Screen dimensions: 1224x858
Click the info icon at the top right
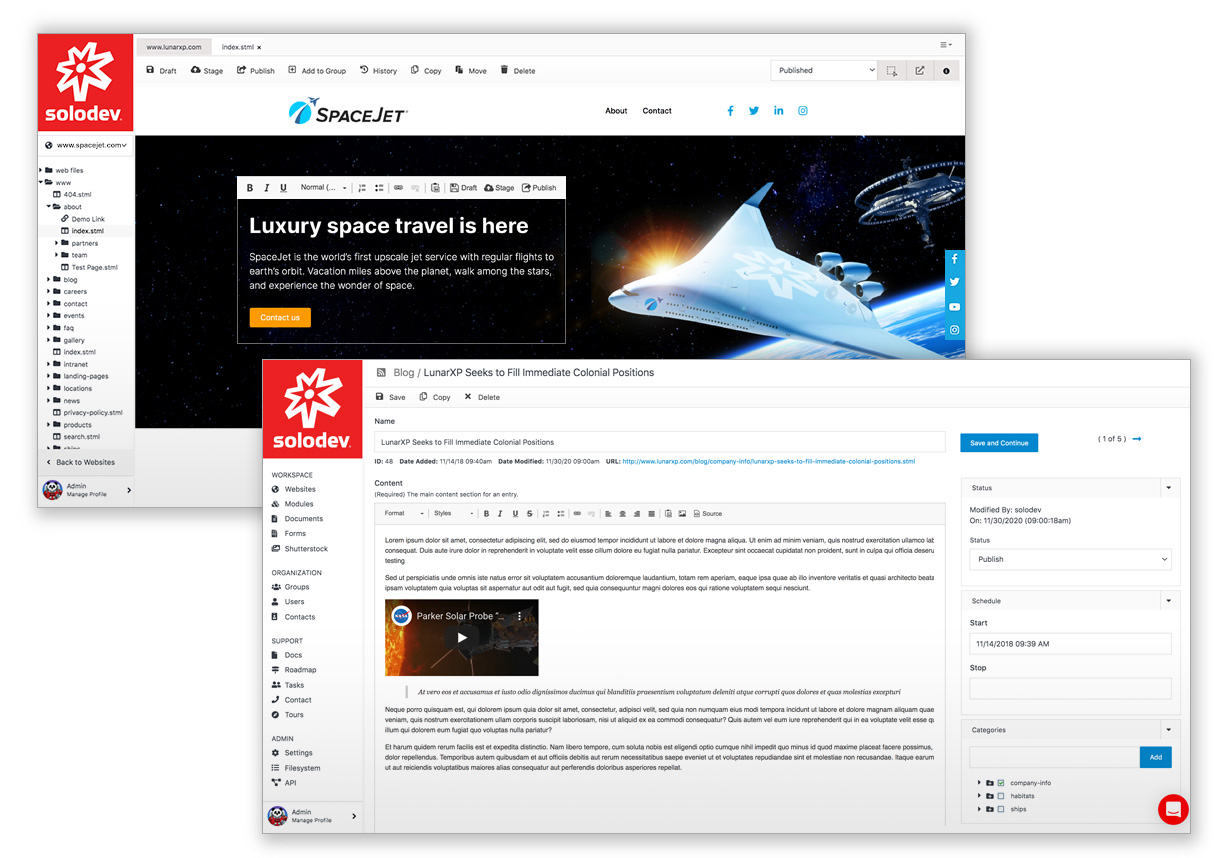point(946,71)
